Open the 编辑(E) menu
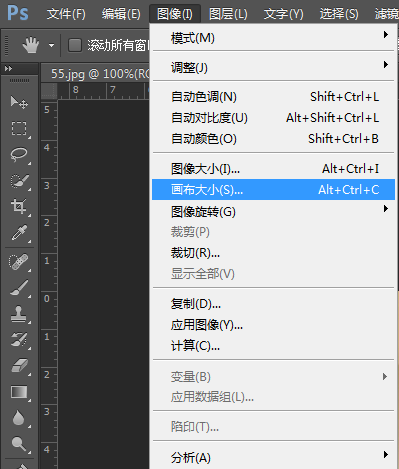Viewport: 399px width, 469px height. click(x=121, y=14)
